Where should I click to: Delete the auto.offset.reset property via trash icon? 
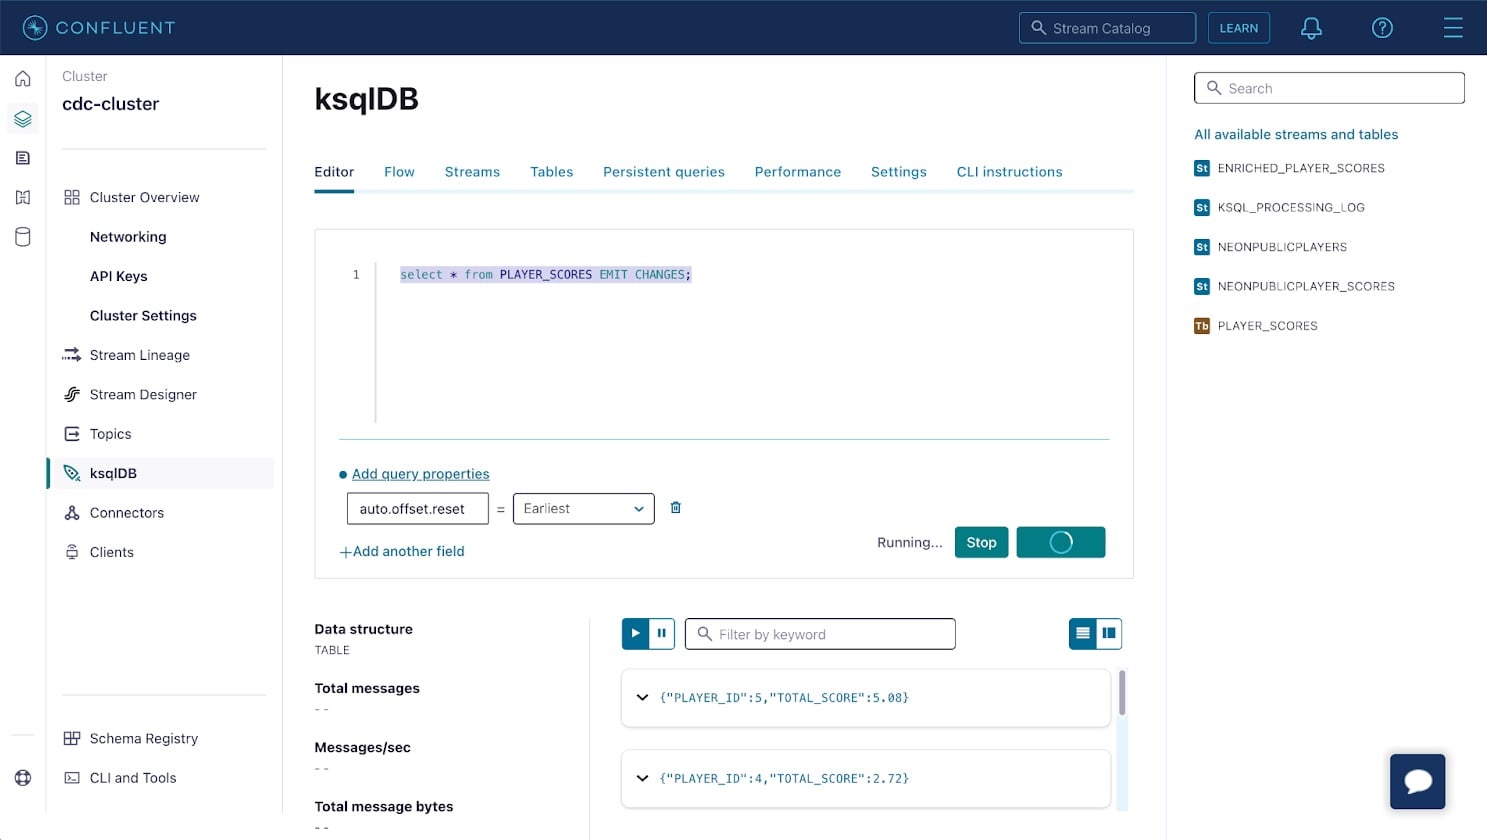(675, 507)
